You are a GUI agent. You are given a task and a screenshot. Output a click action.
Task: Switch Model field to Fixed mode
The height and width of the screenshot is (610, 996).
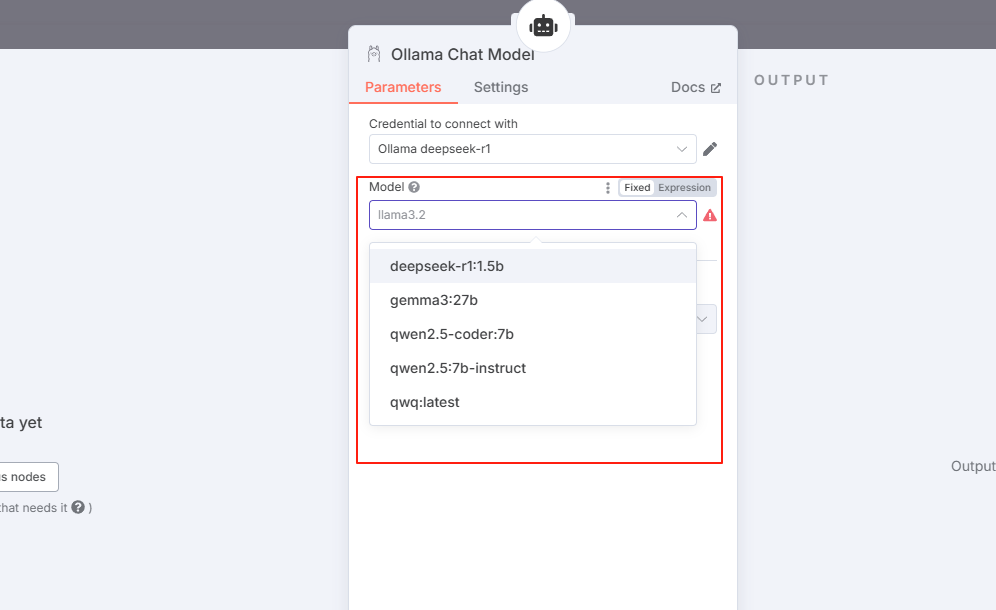pos(637,187)
